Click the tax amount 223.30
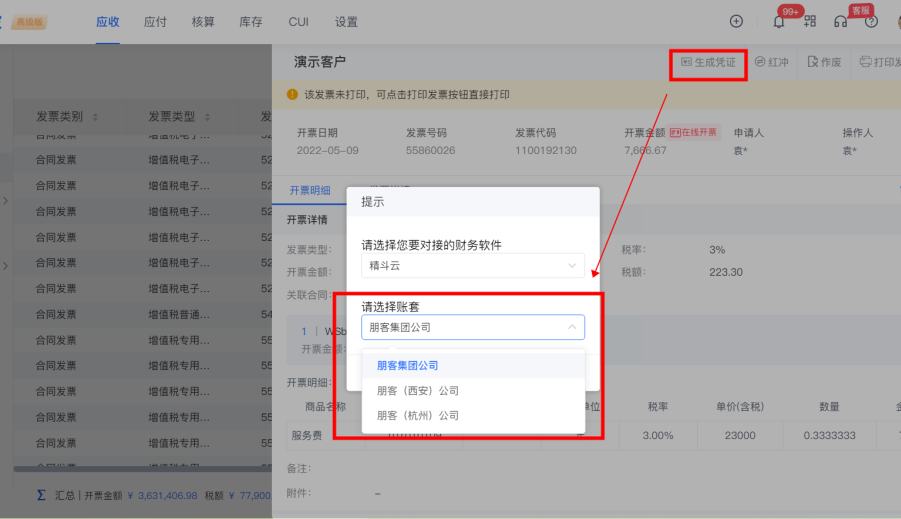The width and height of the screenshot is (901, 519). click(x=726, y=272)
